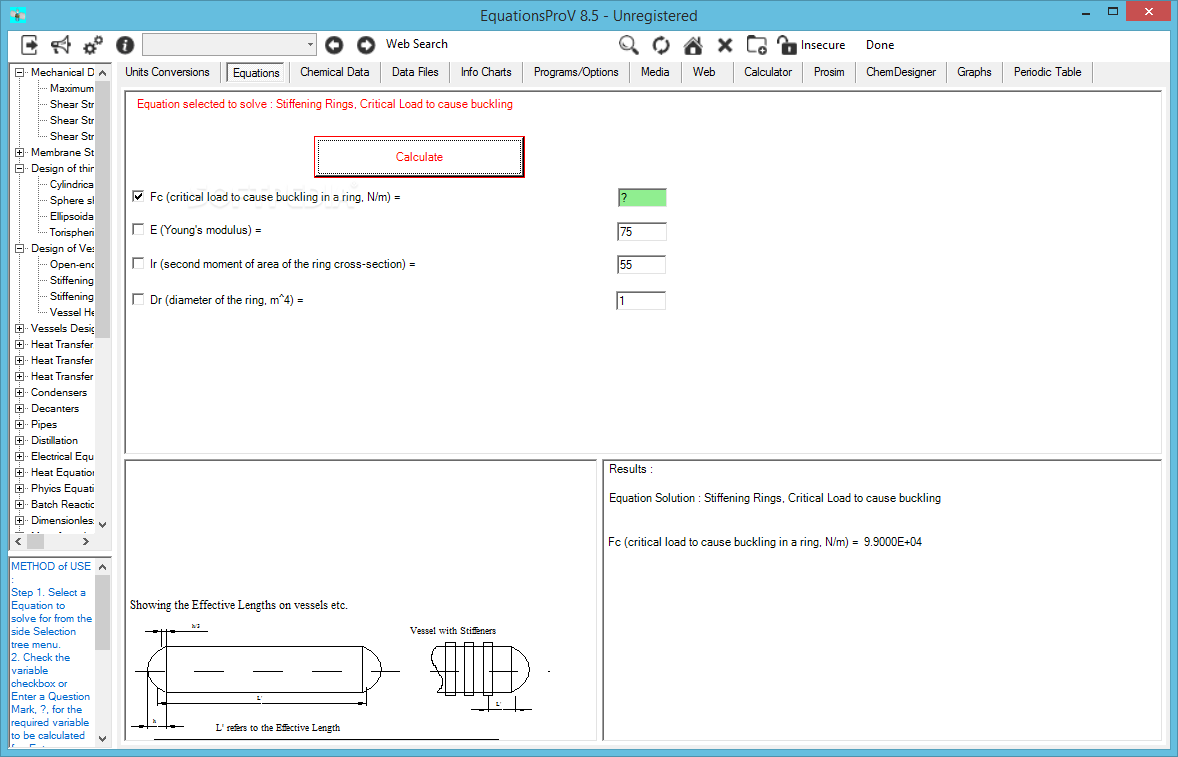This screenshot has height=757, width=1178.
Task: Select the Torispherical tree item
Action: pyautogui.click(x=71, y=233)
